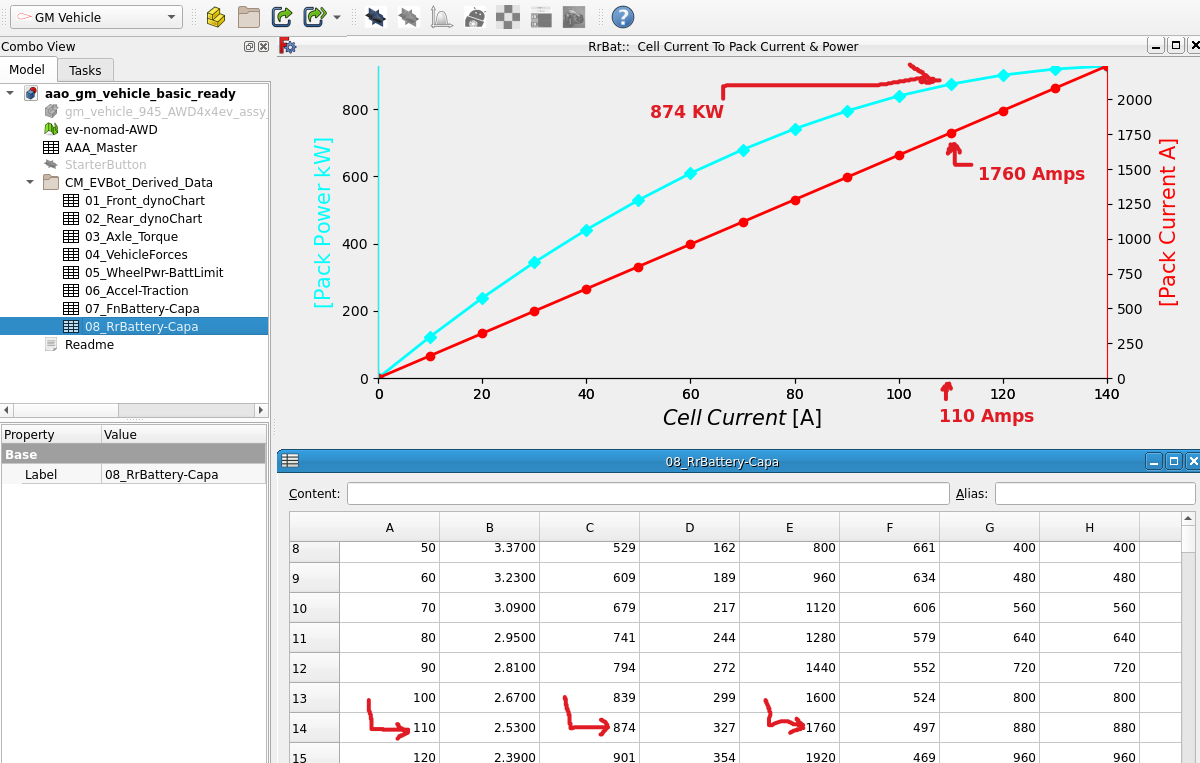Collapse the CM_EVBot_Derived_Data folder
The height and width of the screenshot is (763, 1200).
30,183
